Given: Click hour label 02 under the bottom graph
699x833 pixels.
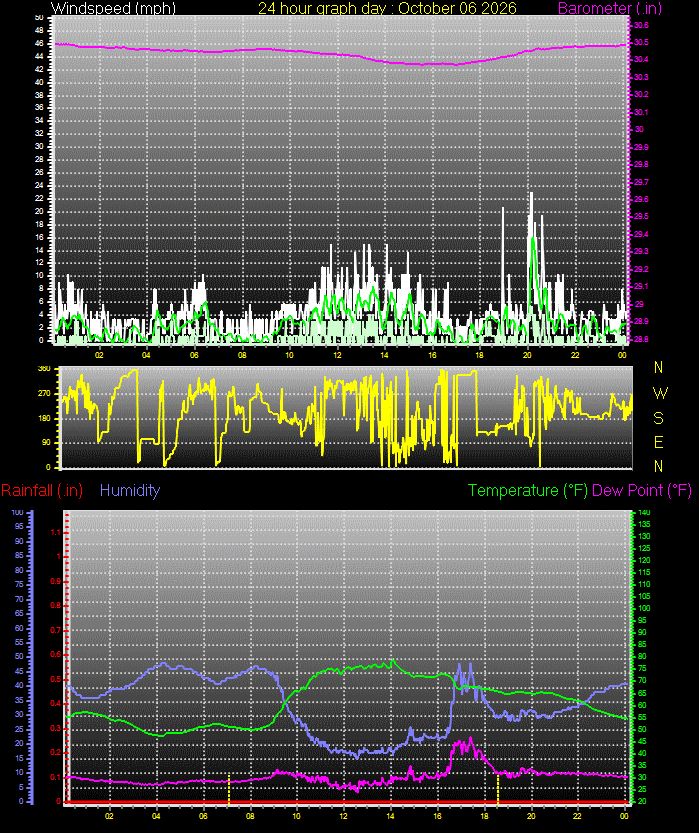Looking at the screenshot, I should point(109,815).
